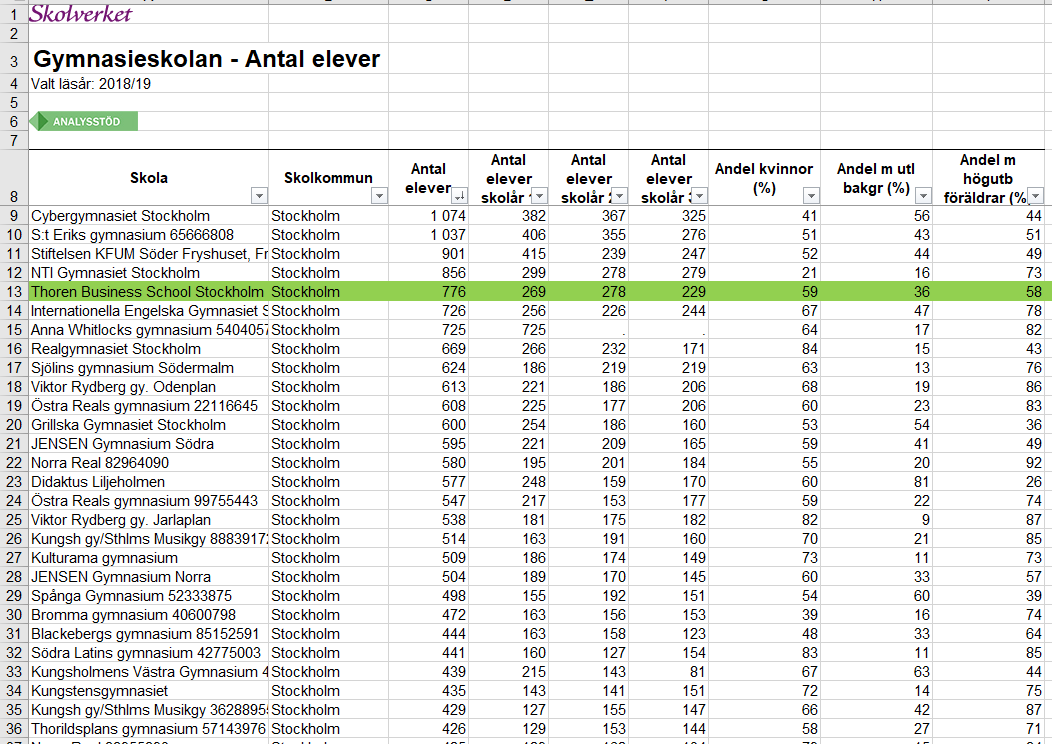Viewport: 1052px width, 744px height.
Task: Select the Antal elever value 901
Action: point(429,254)
